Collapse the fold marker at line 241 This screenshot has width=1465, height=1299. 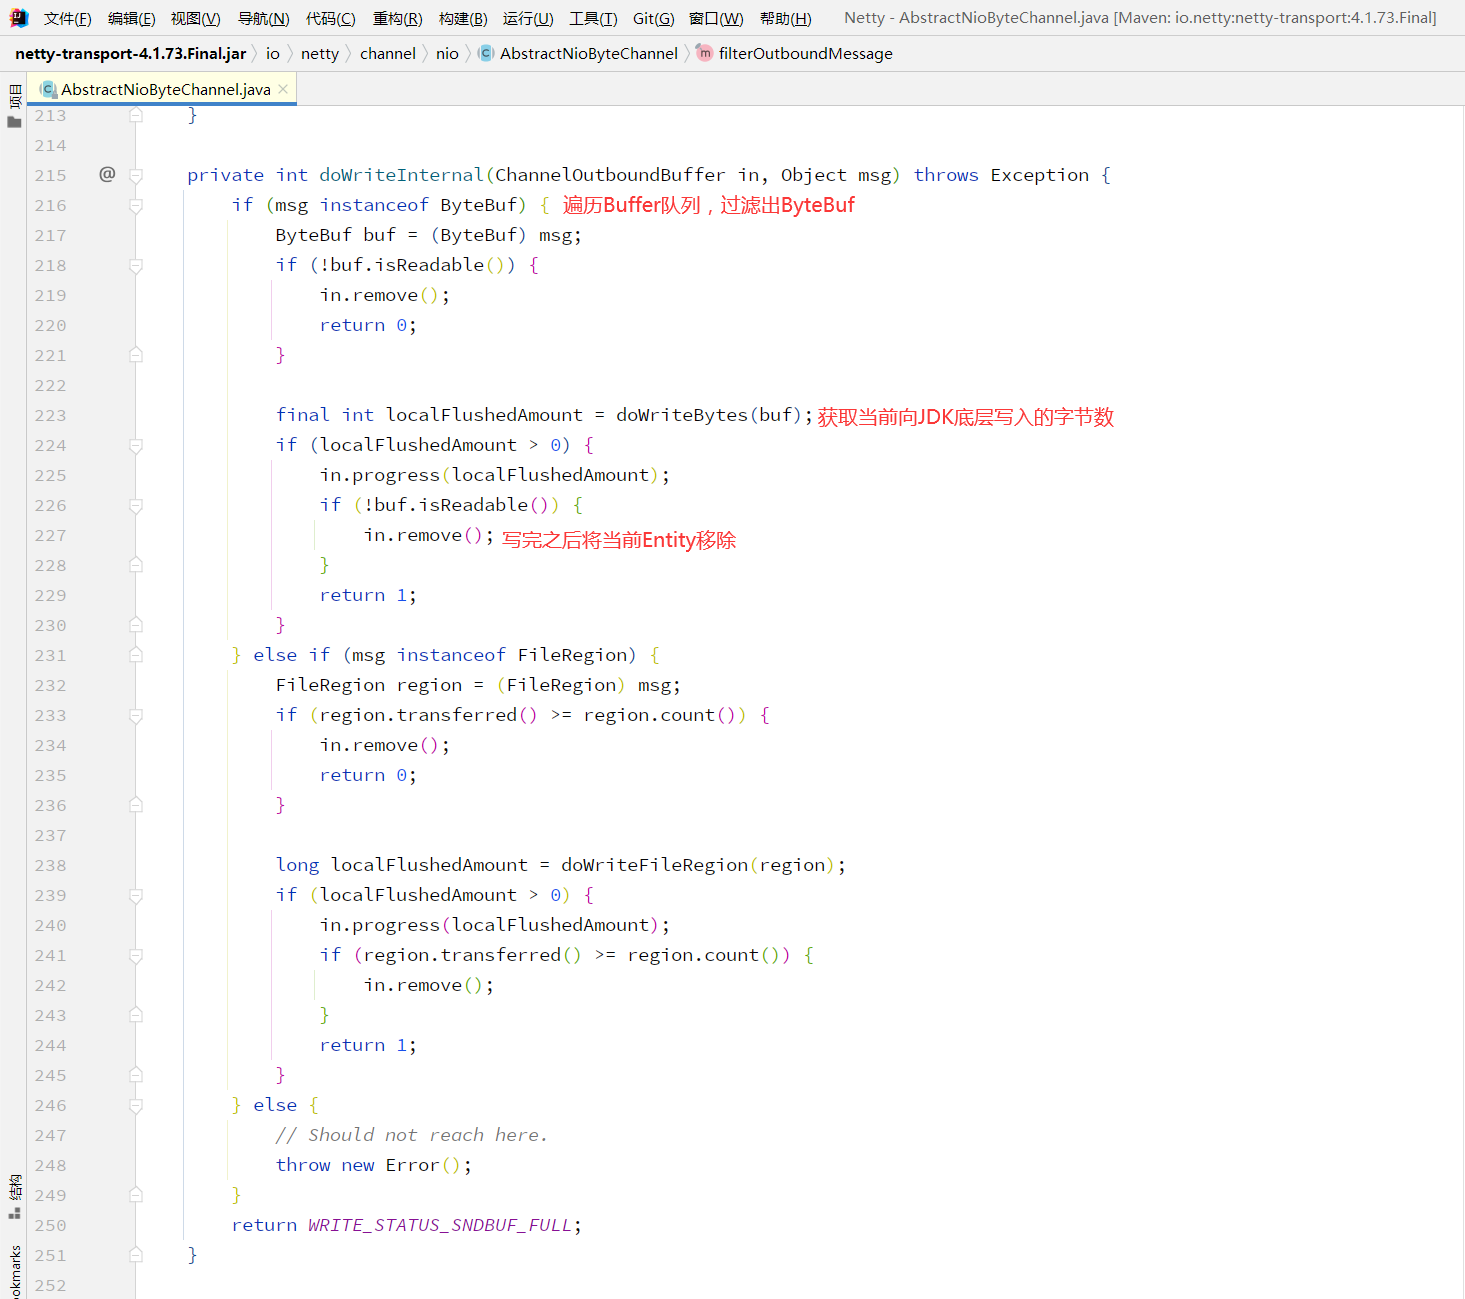(136, 956)
